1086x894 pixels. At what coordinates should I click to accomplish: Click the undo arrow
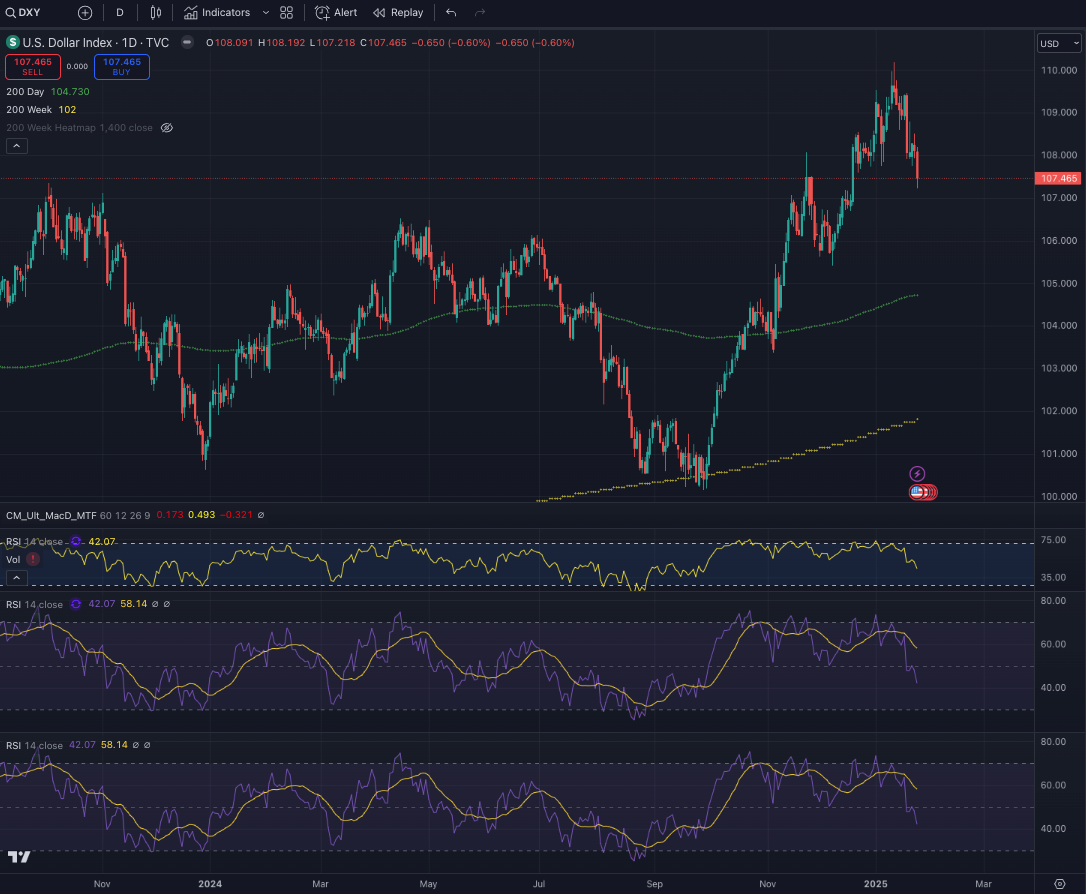[x=451, y=12]
